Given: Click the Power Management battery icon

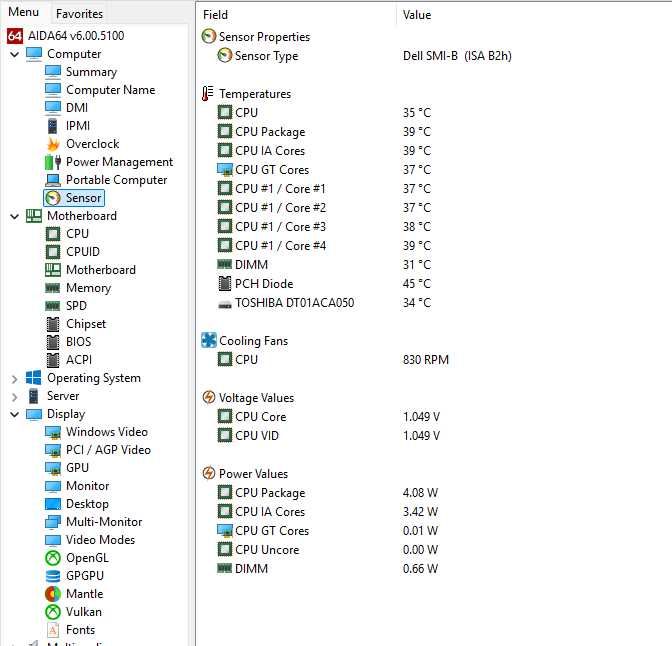Looking at the screenshot, I should tap(53, 162).
